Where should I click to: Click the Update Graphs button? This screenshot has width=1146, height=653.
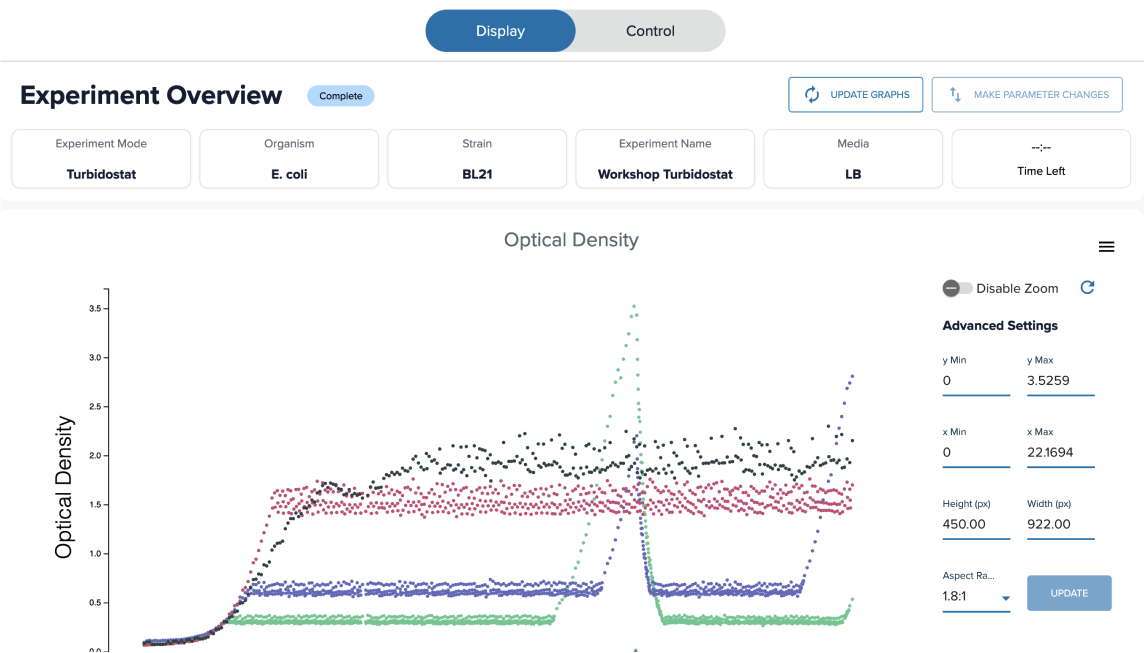[855, 94]
